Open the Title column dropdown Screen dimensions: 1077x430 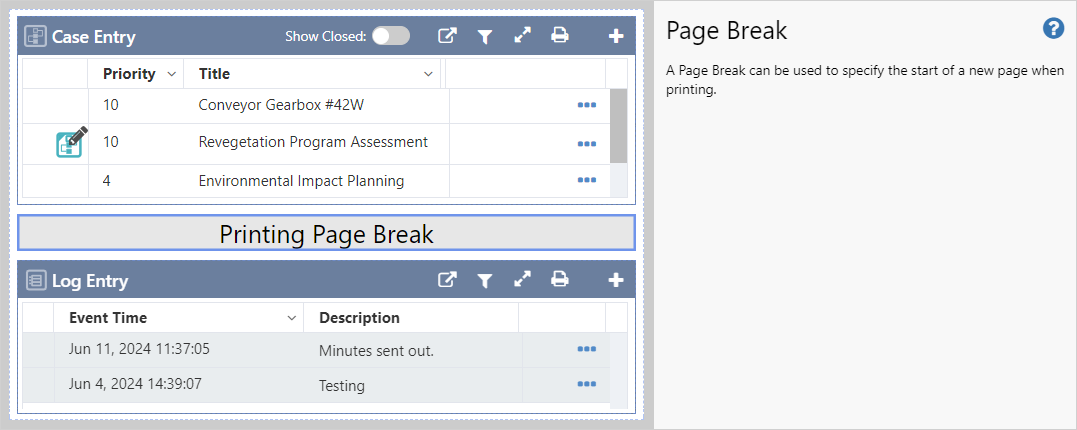click(428, 74)
